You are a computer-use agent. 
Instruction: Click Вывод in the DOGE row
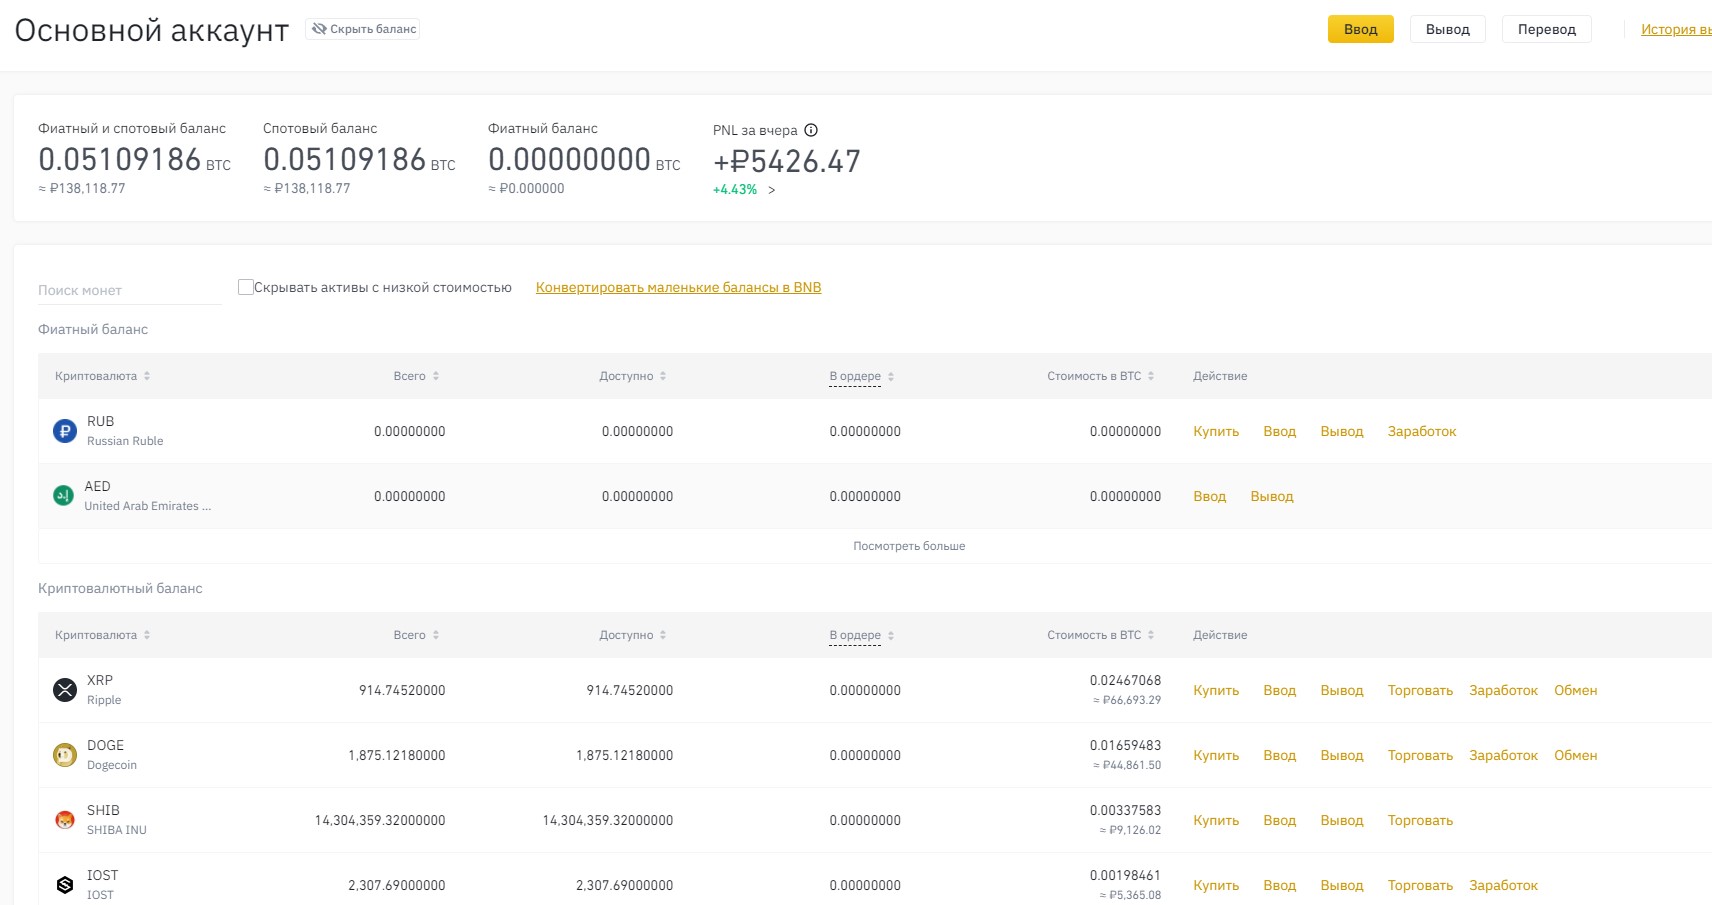(1342, 755)
